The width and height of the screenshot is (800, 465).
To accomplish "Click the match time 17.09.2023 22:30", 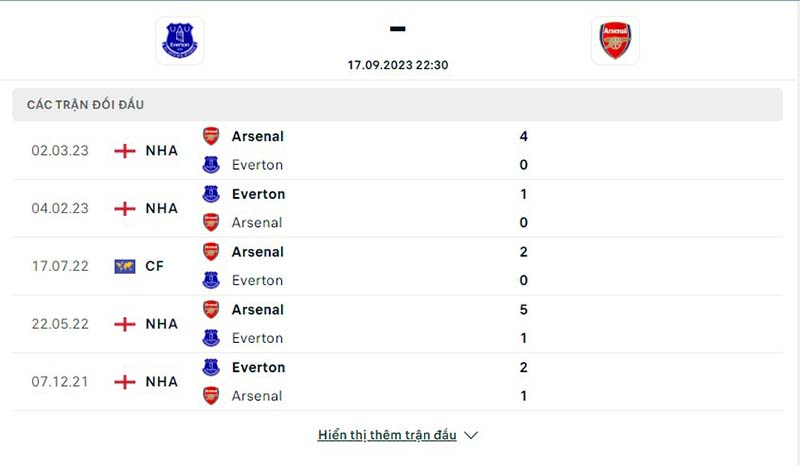I will coord(397,65).
